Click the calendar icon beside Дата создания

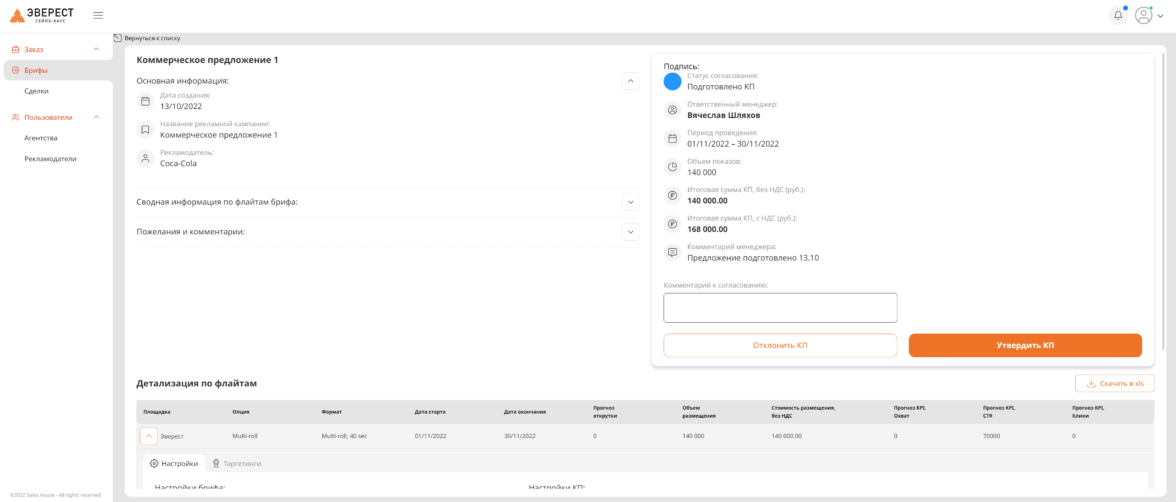(145, 101)
